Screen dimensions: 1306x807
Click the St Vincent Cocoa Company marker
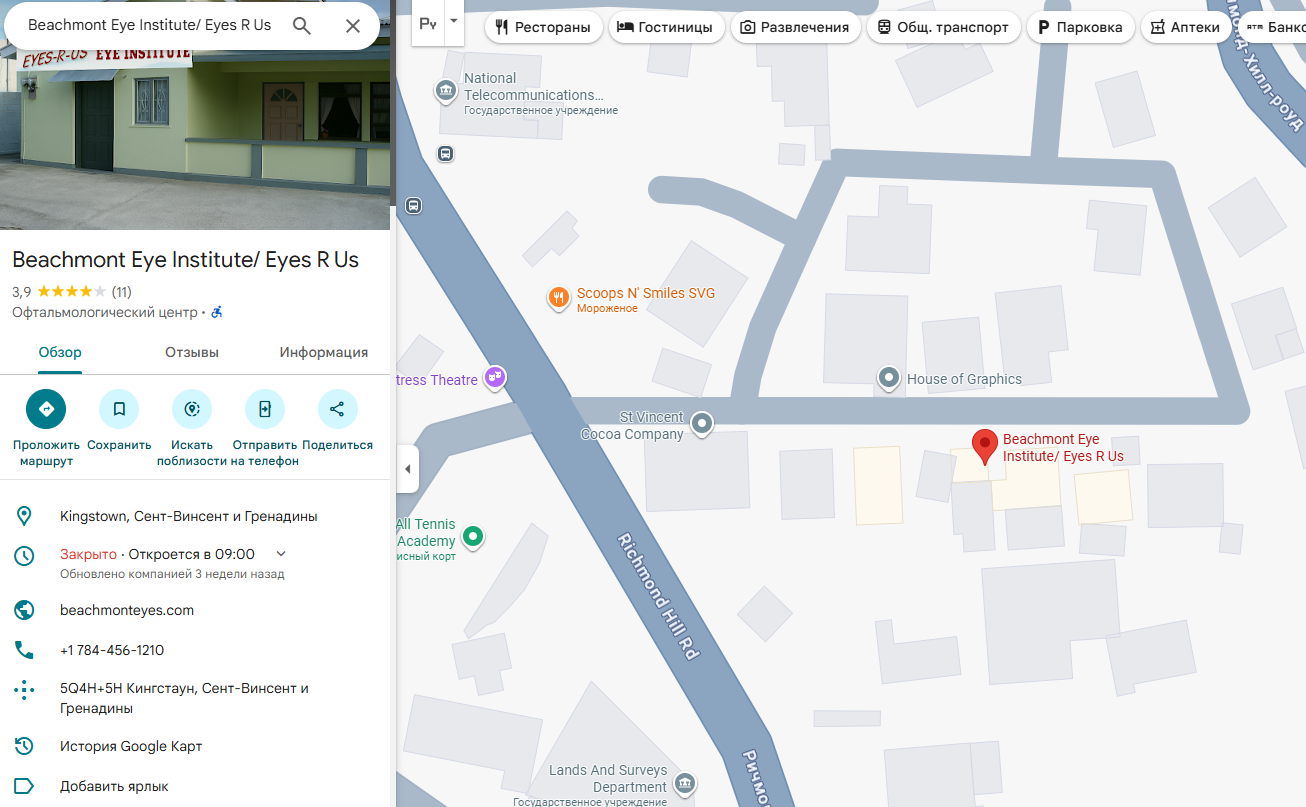point(703,424)
